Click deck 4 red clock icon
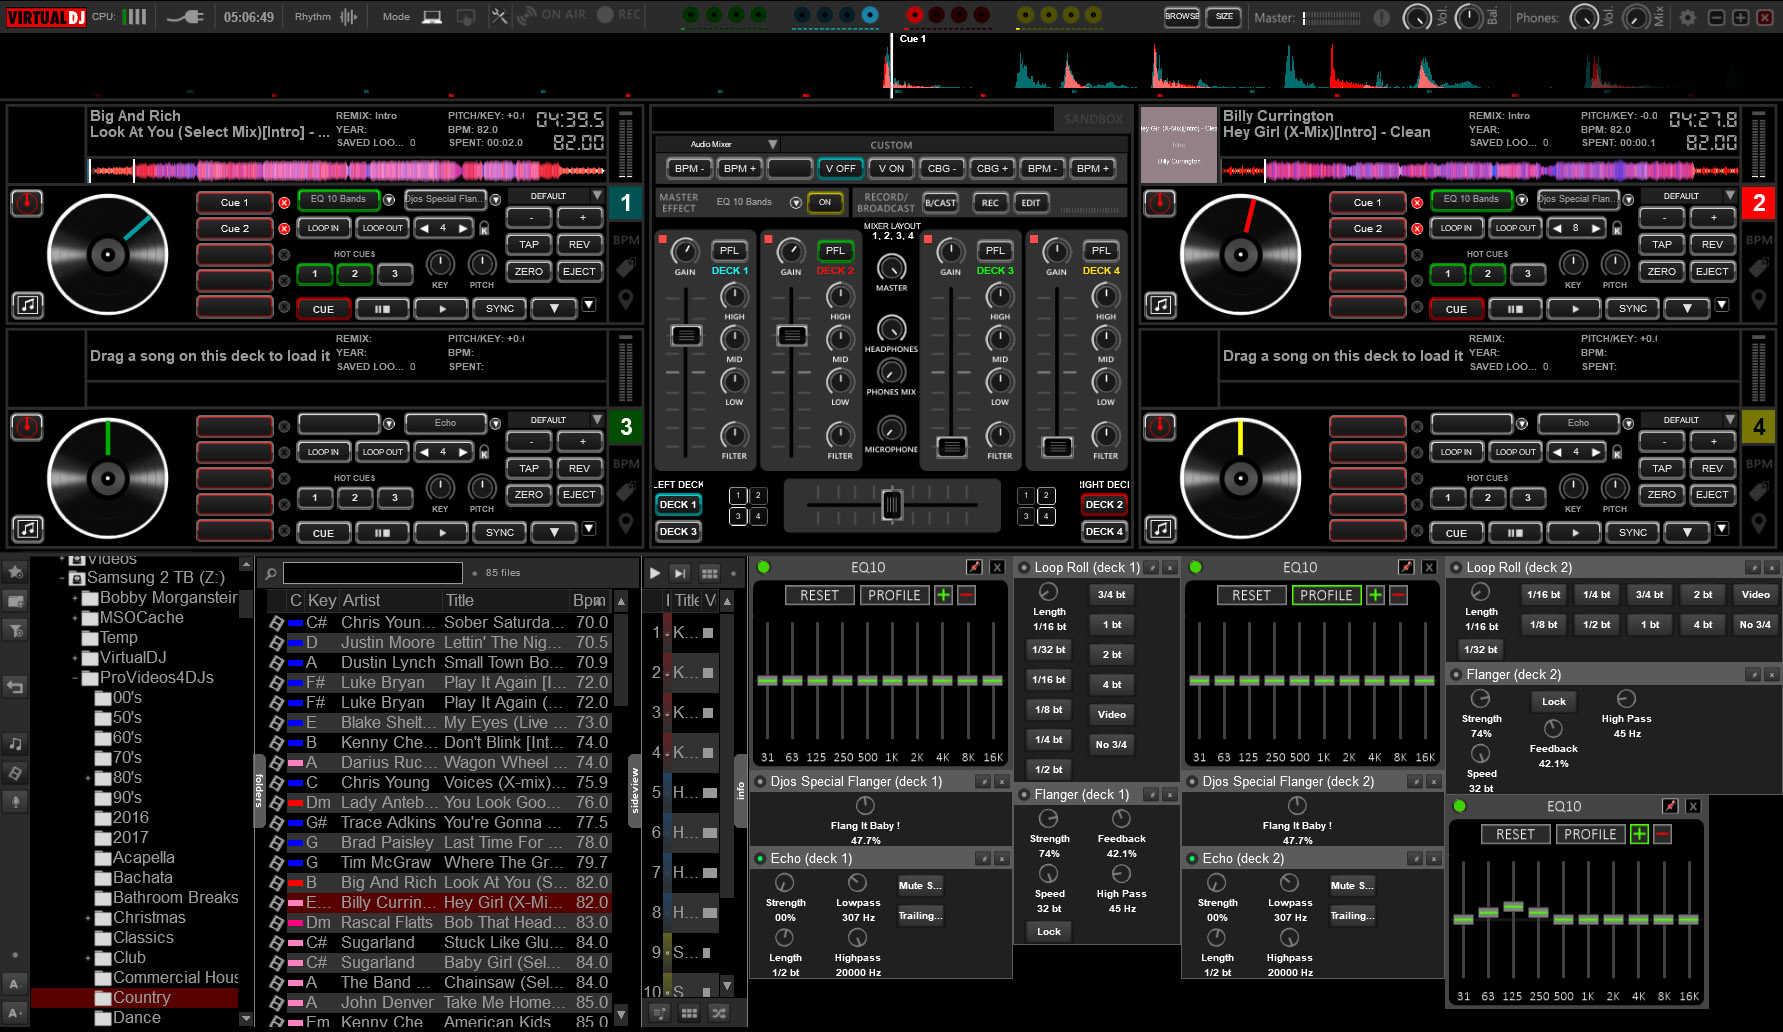Image resolution: width=1783 pixels, height=1032 pixels. (1160, 427)
